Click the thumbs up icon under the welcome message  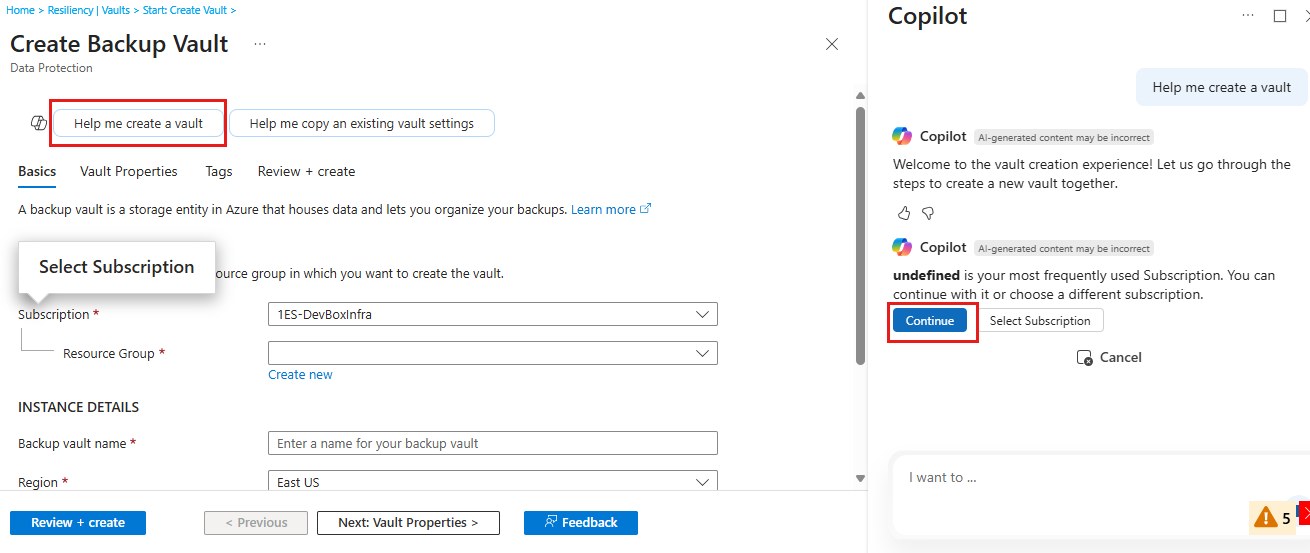904,213
